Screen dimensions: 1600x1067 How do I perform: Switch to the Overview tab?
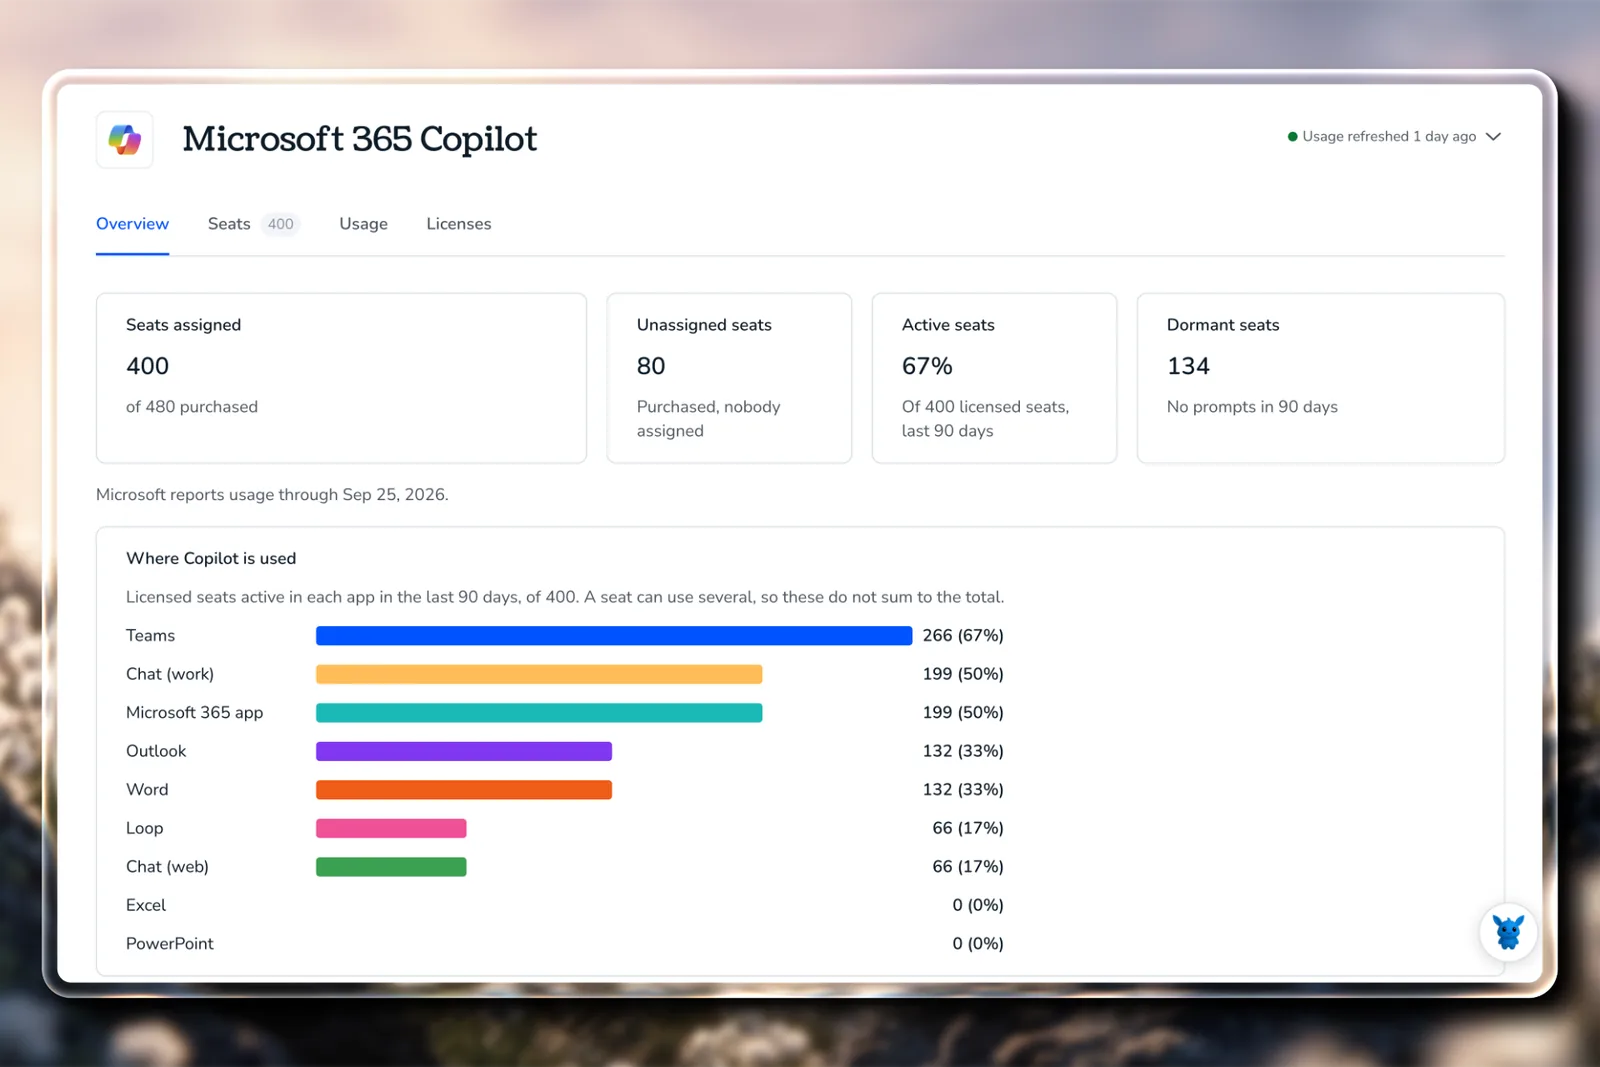click(x=132, y=224)
